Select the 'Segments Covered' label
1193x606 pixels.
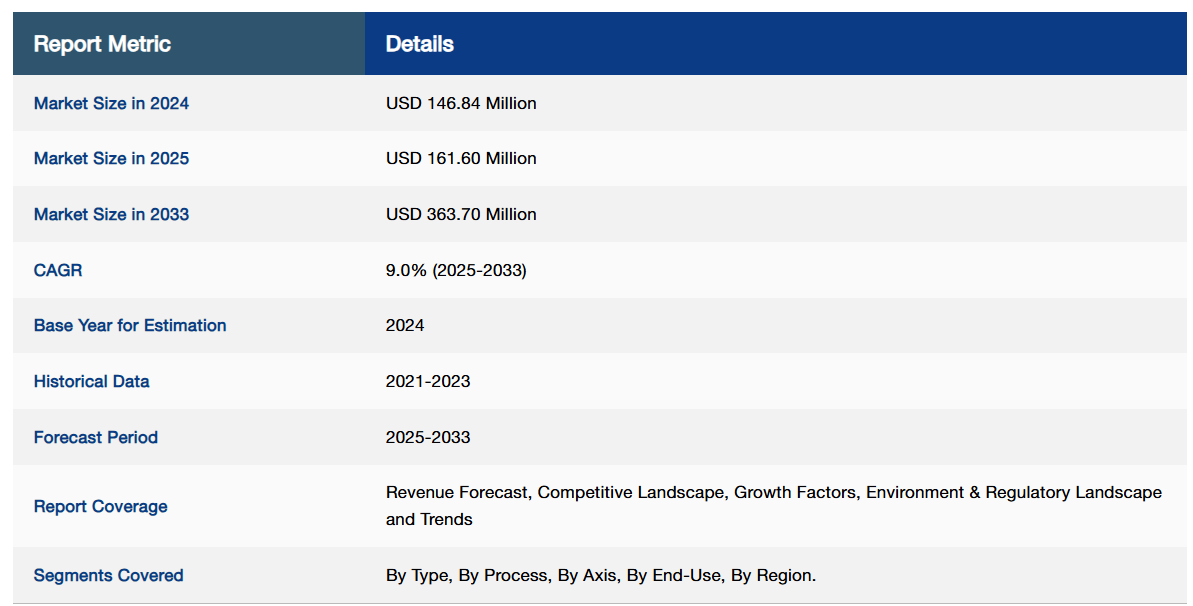[108, 575]
